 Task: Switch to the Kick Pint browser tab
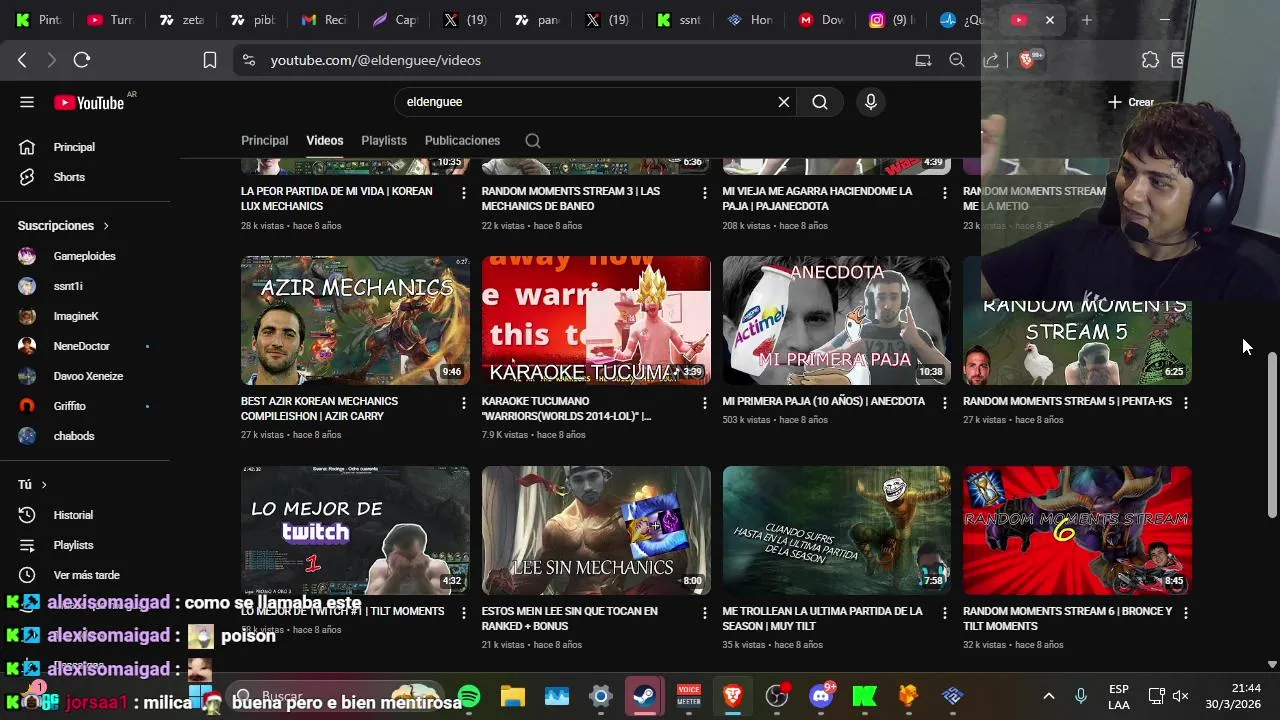[x=38, y=20]
